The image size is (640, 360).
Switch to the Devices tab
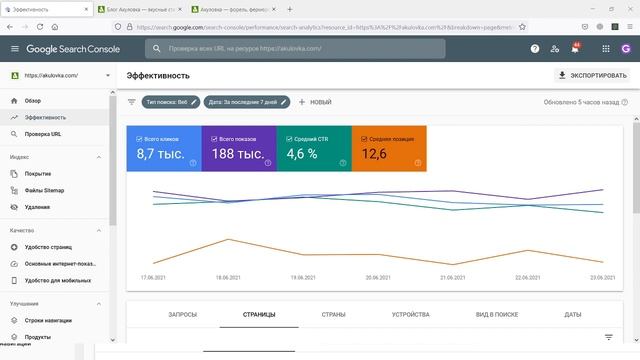click(411, 315)
